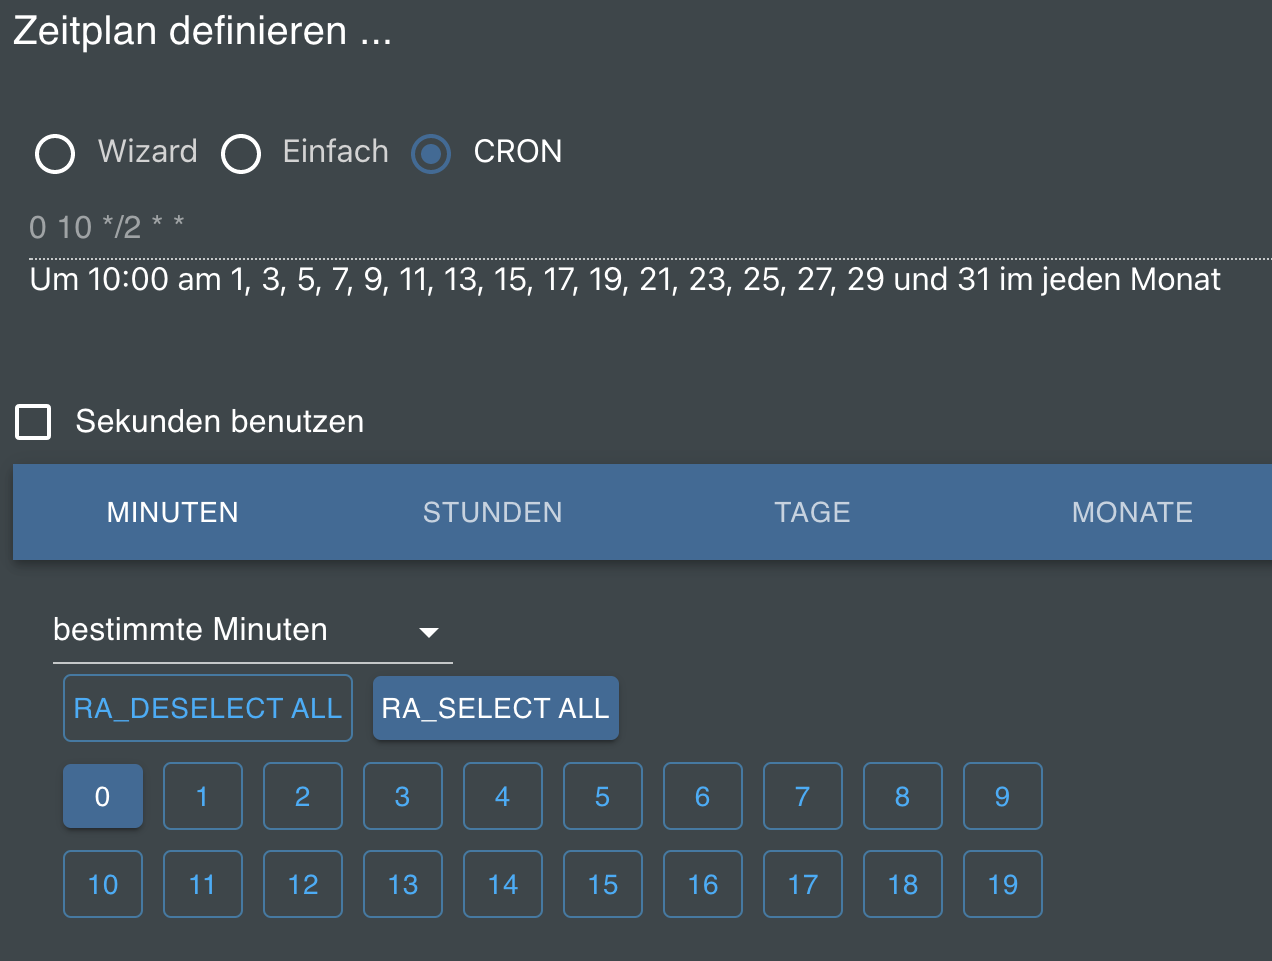This screenshot has width=1272, height=961.
Task: Click the RA_SELECT ALL button
Action: [x=496, y=708]
